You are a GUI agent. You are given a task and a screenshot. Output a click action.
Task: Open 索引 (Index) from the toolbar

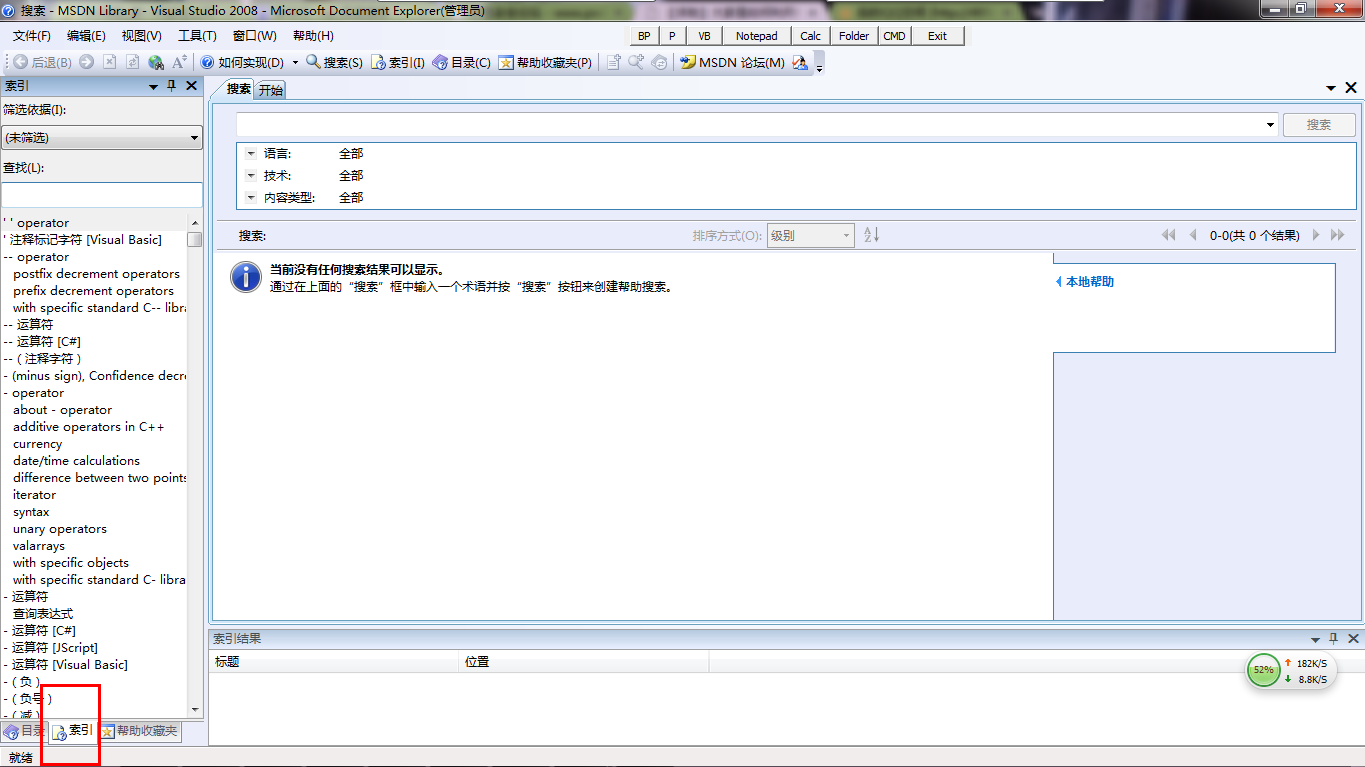pyautogui.click(x=398, y=62)
